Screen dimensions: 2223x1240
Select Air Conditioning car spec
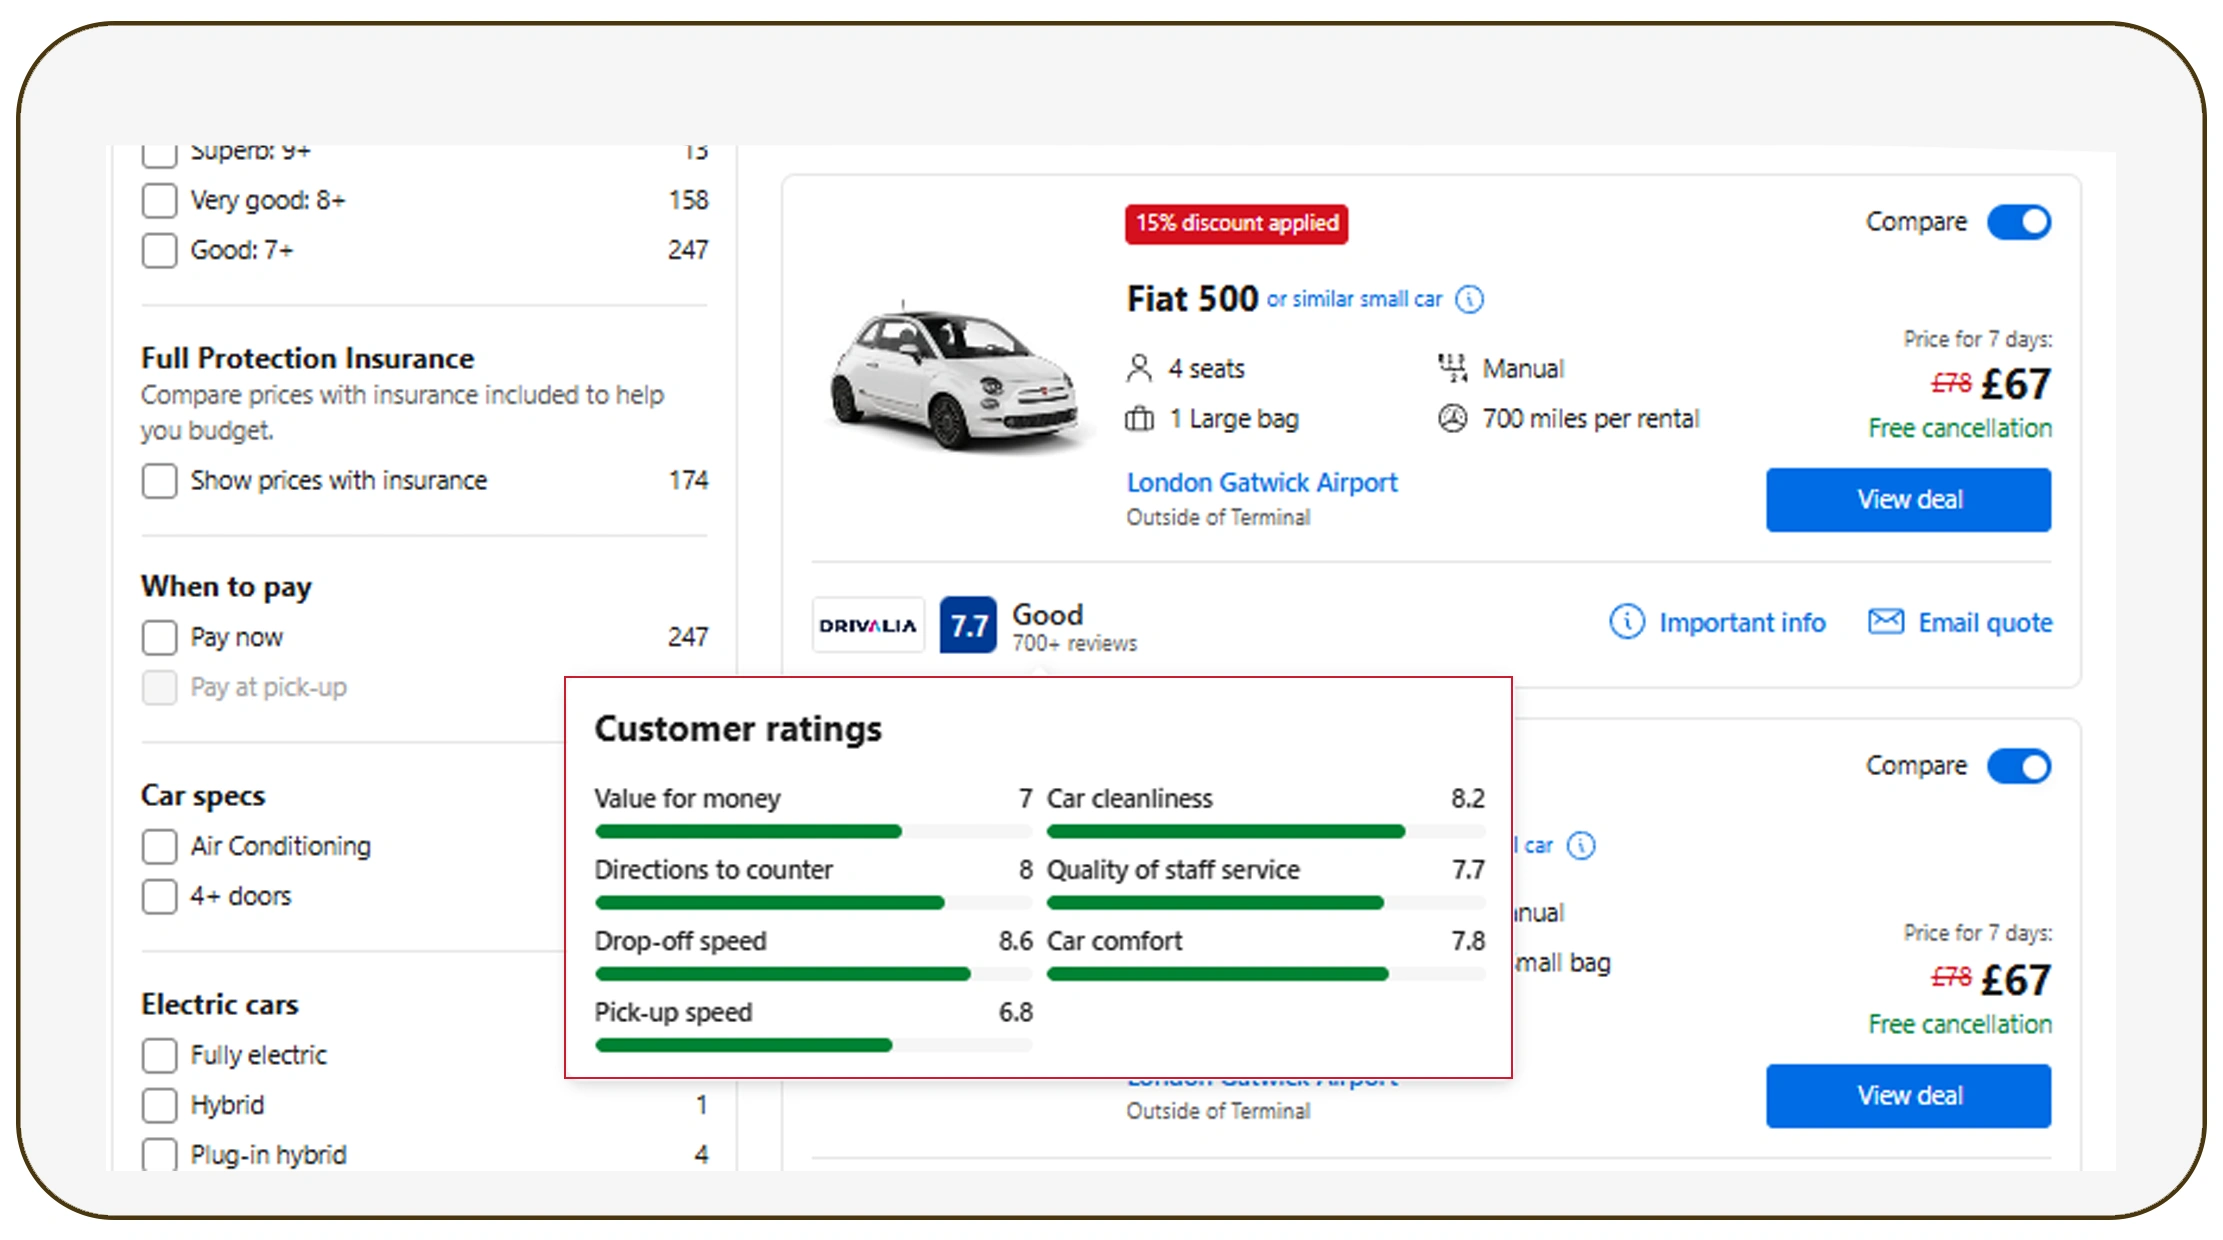(x=159, y=846)
